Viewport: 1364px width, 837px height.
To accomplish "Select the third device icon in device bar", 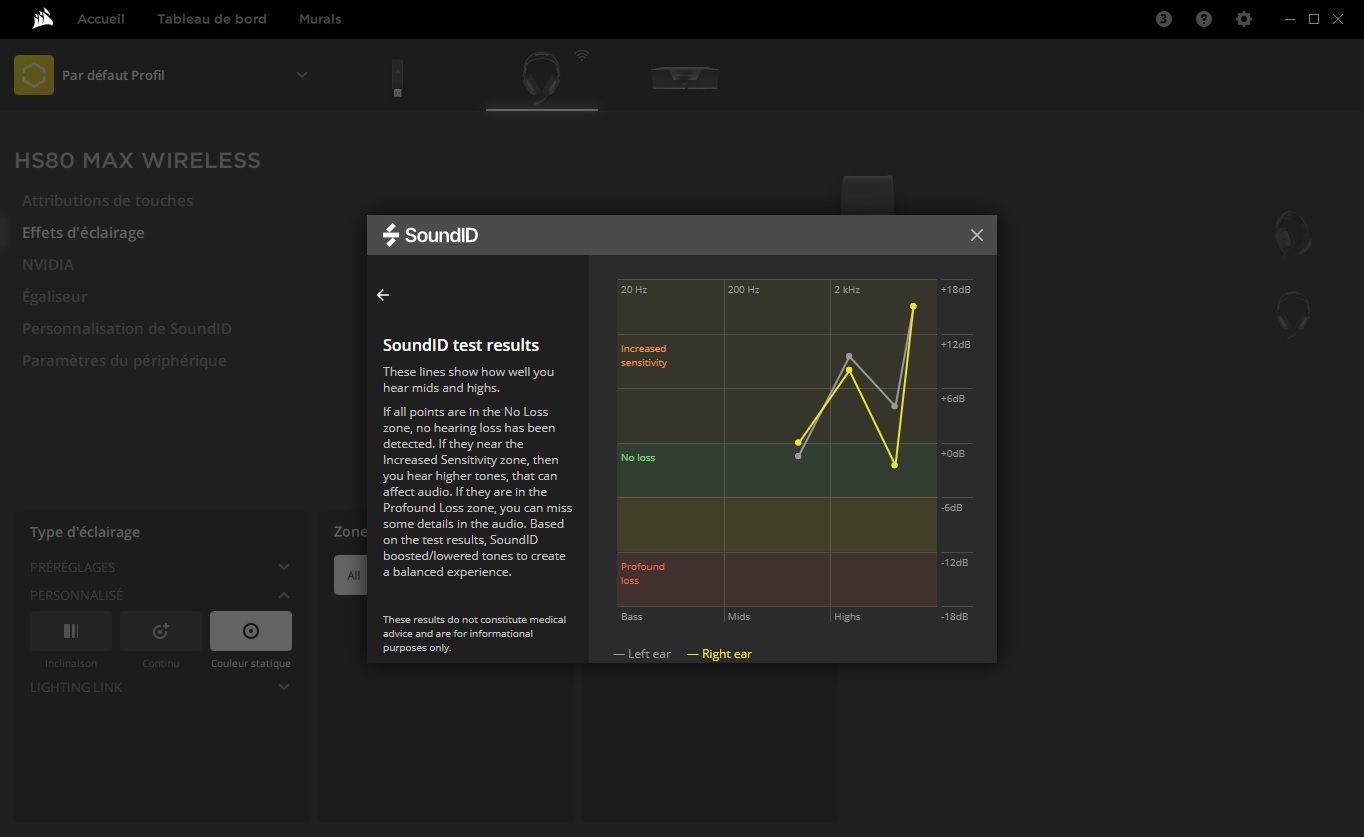I will (685, 78).
